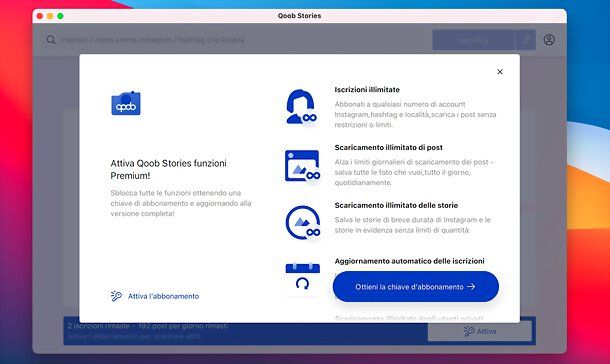Click the key icon beside Attiva l'abbonamento
Screen dimensions: 610x364
tap(116, 296)
